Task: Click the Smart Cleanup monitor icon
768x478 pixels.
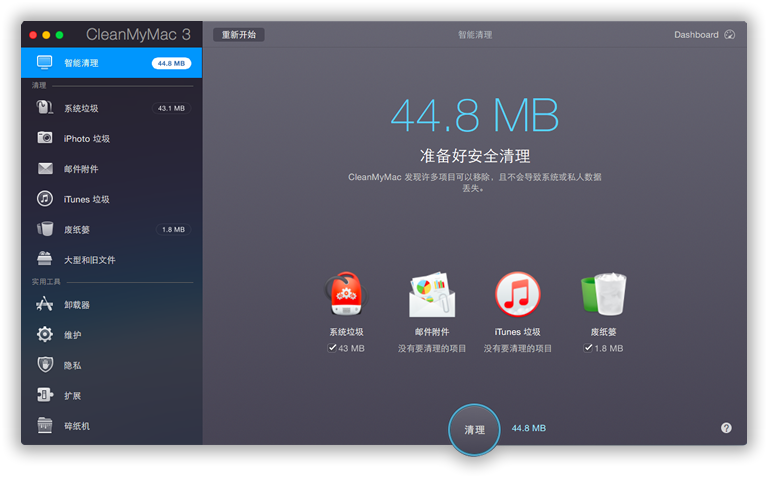Action: pyautogui.click(x=45, y=63)
